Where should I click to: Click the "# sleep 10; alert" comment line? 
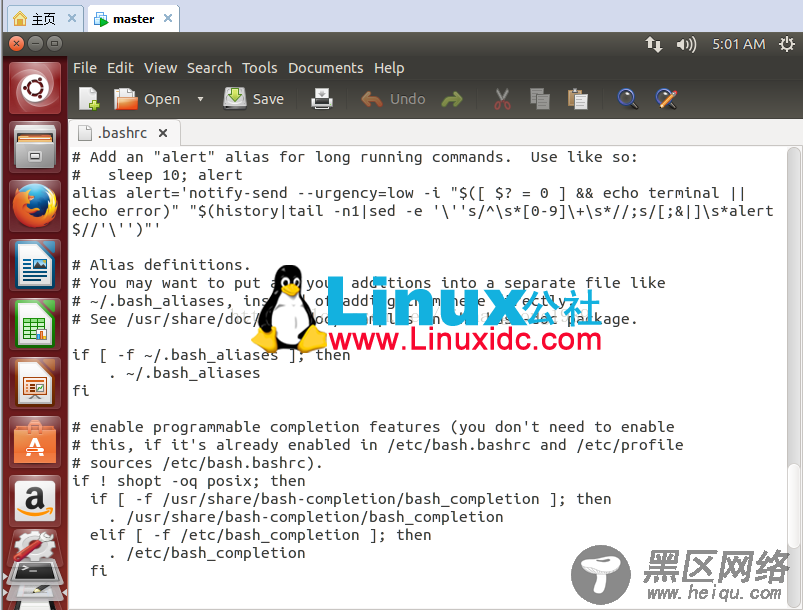click(157, 175)
